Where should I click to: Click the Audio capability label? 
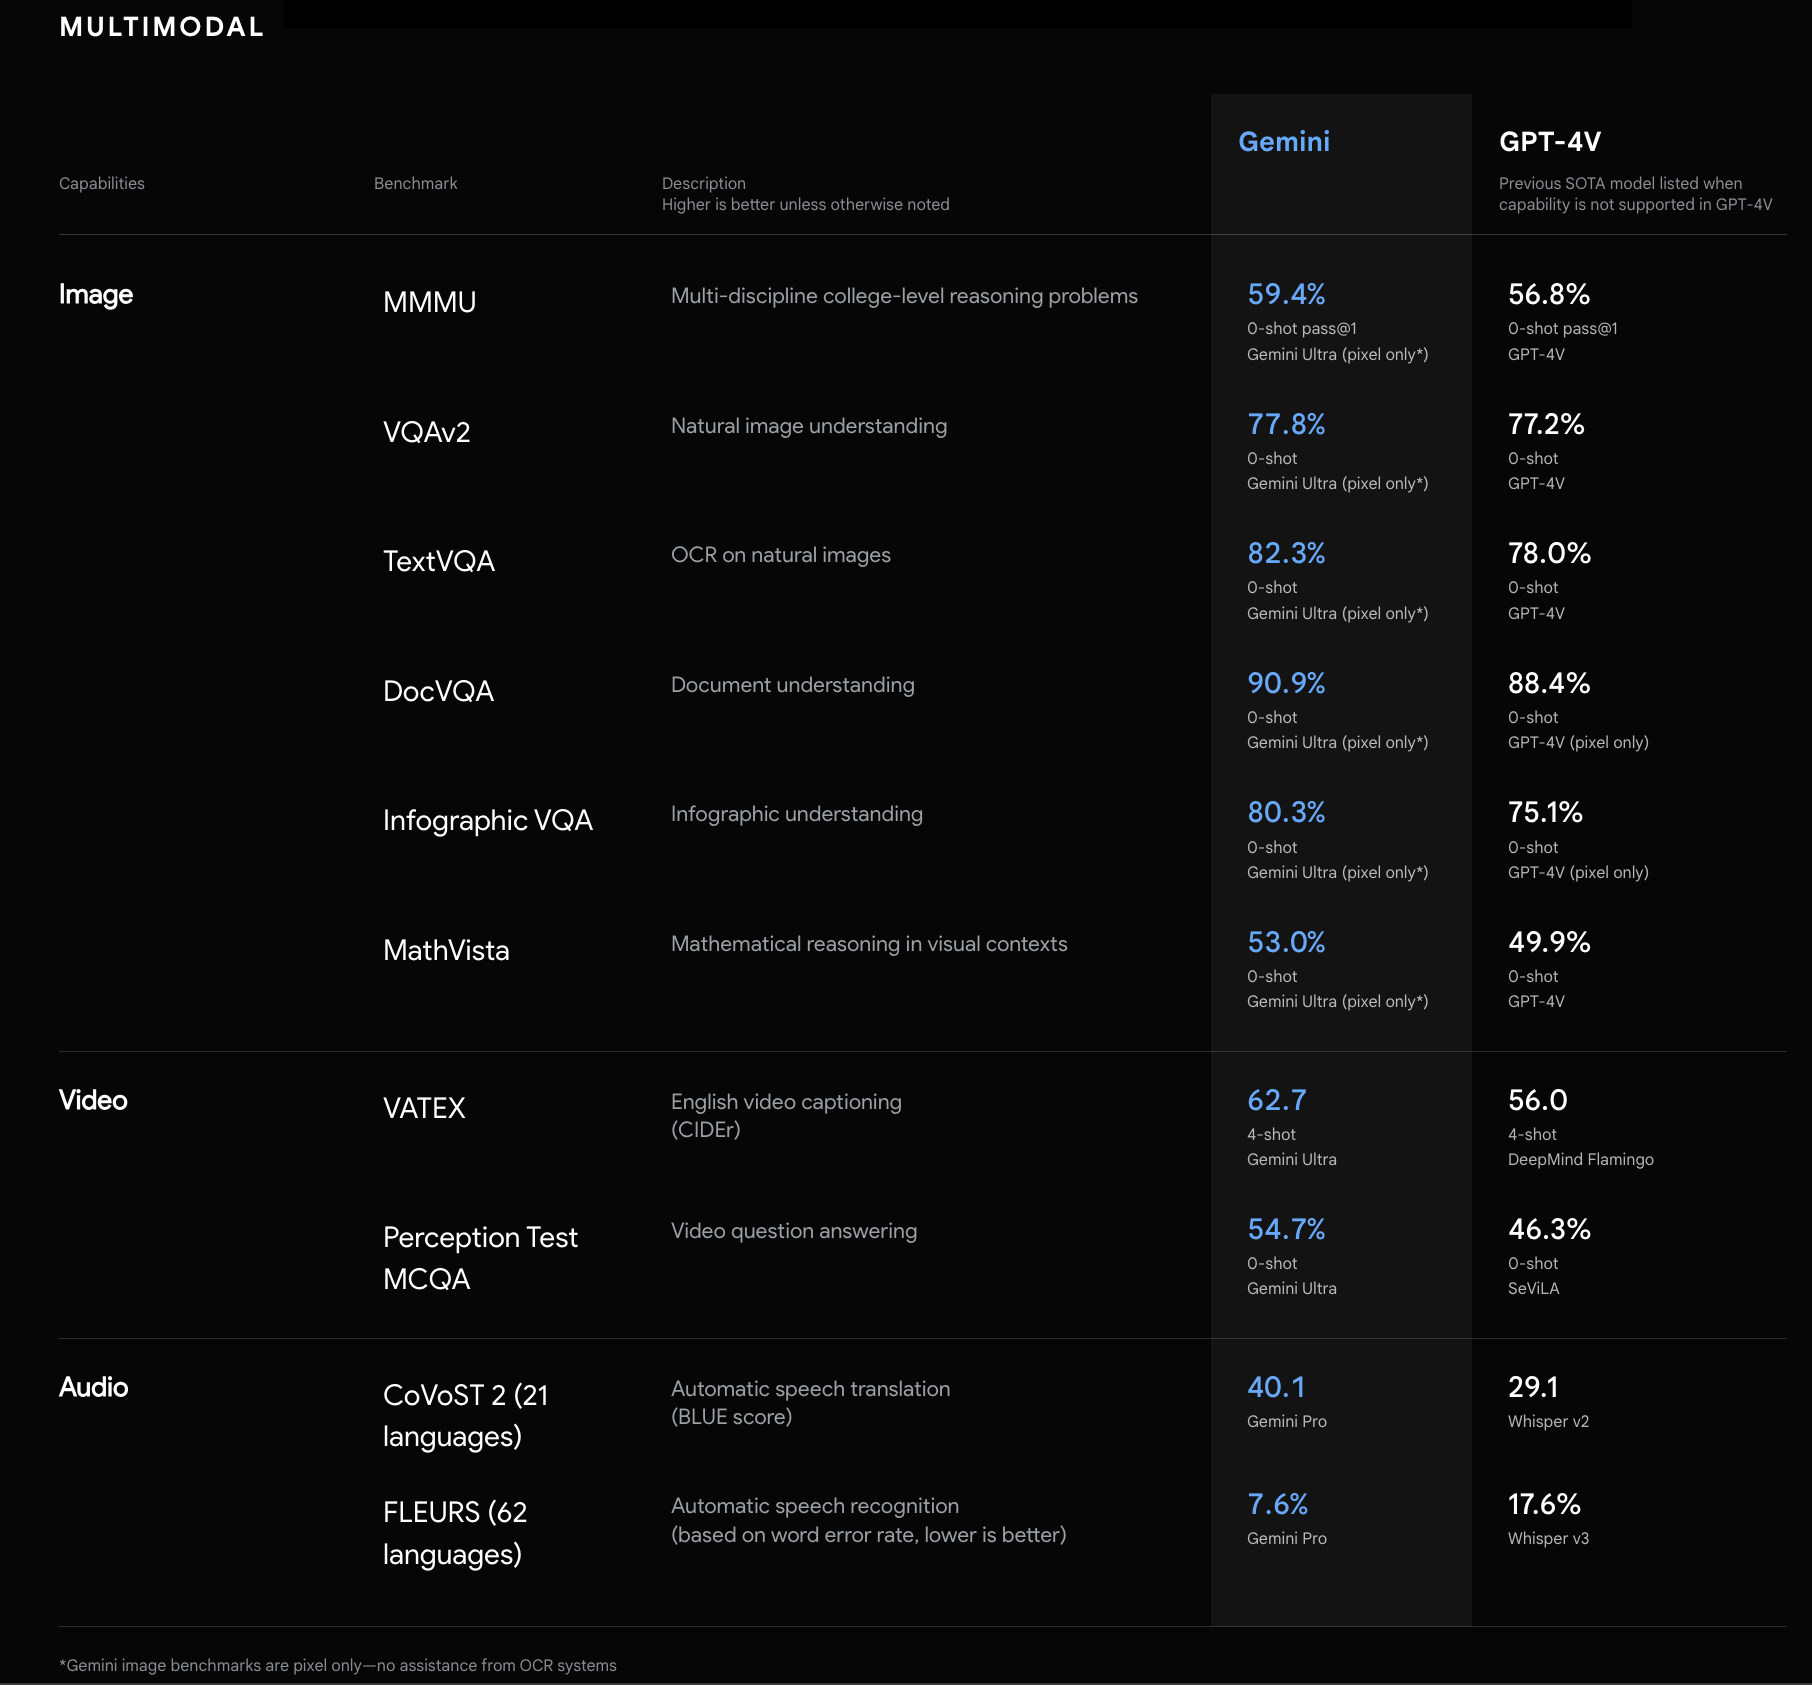tap(93, 1387)
